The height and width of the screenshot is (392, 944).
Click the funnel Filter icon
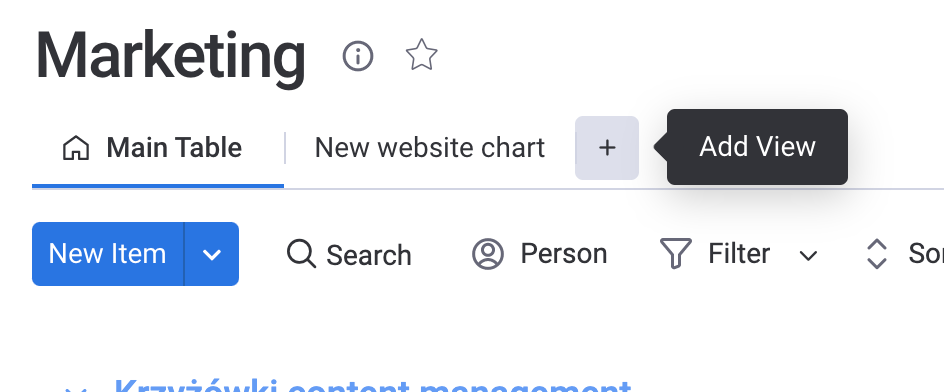675,254
